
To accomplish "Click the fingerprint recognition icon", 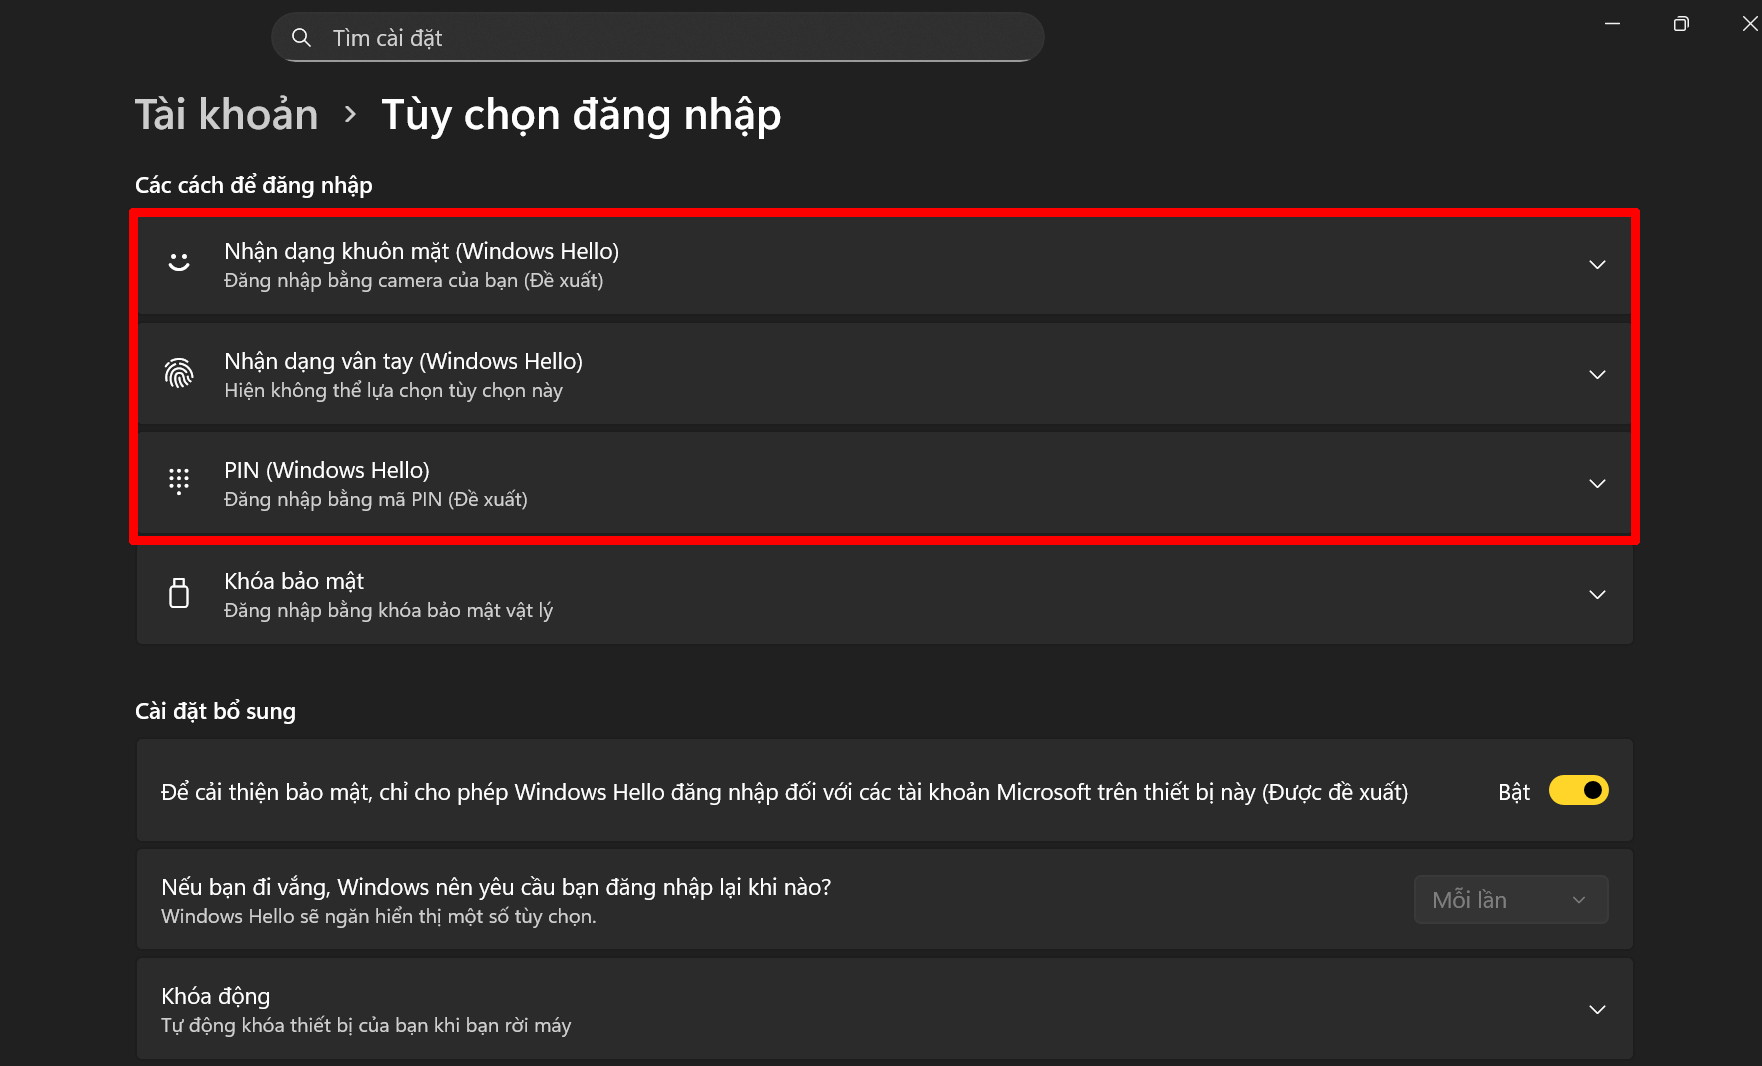I will [179, 374].
